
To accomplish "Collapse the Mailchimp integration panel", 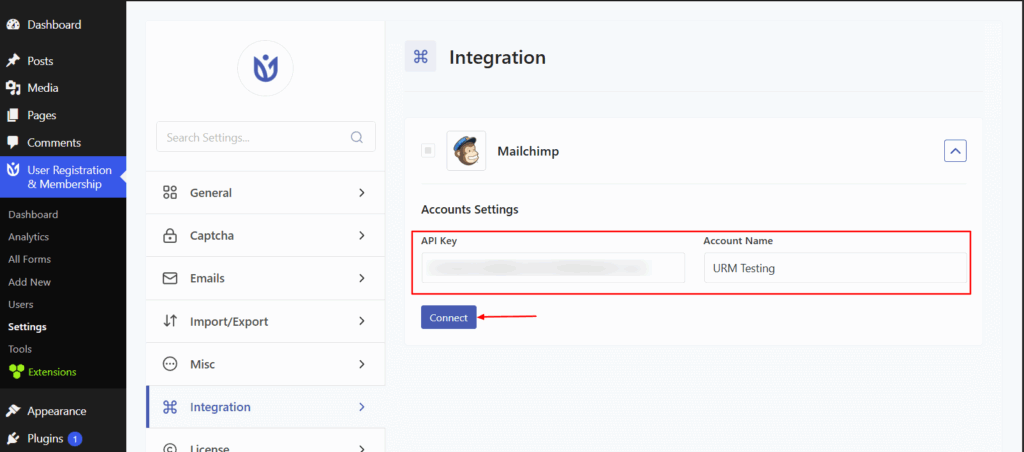I will (955, 151).
